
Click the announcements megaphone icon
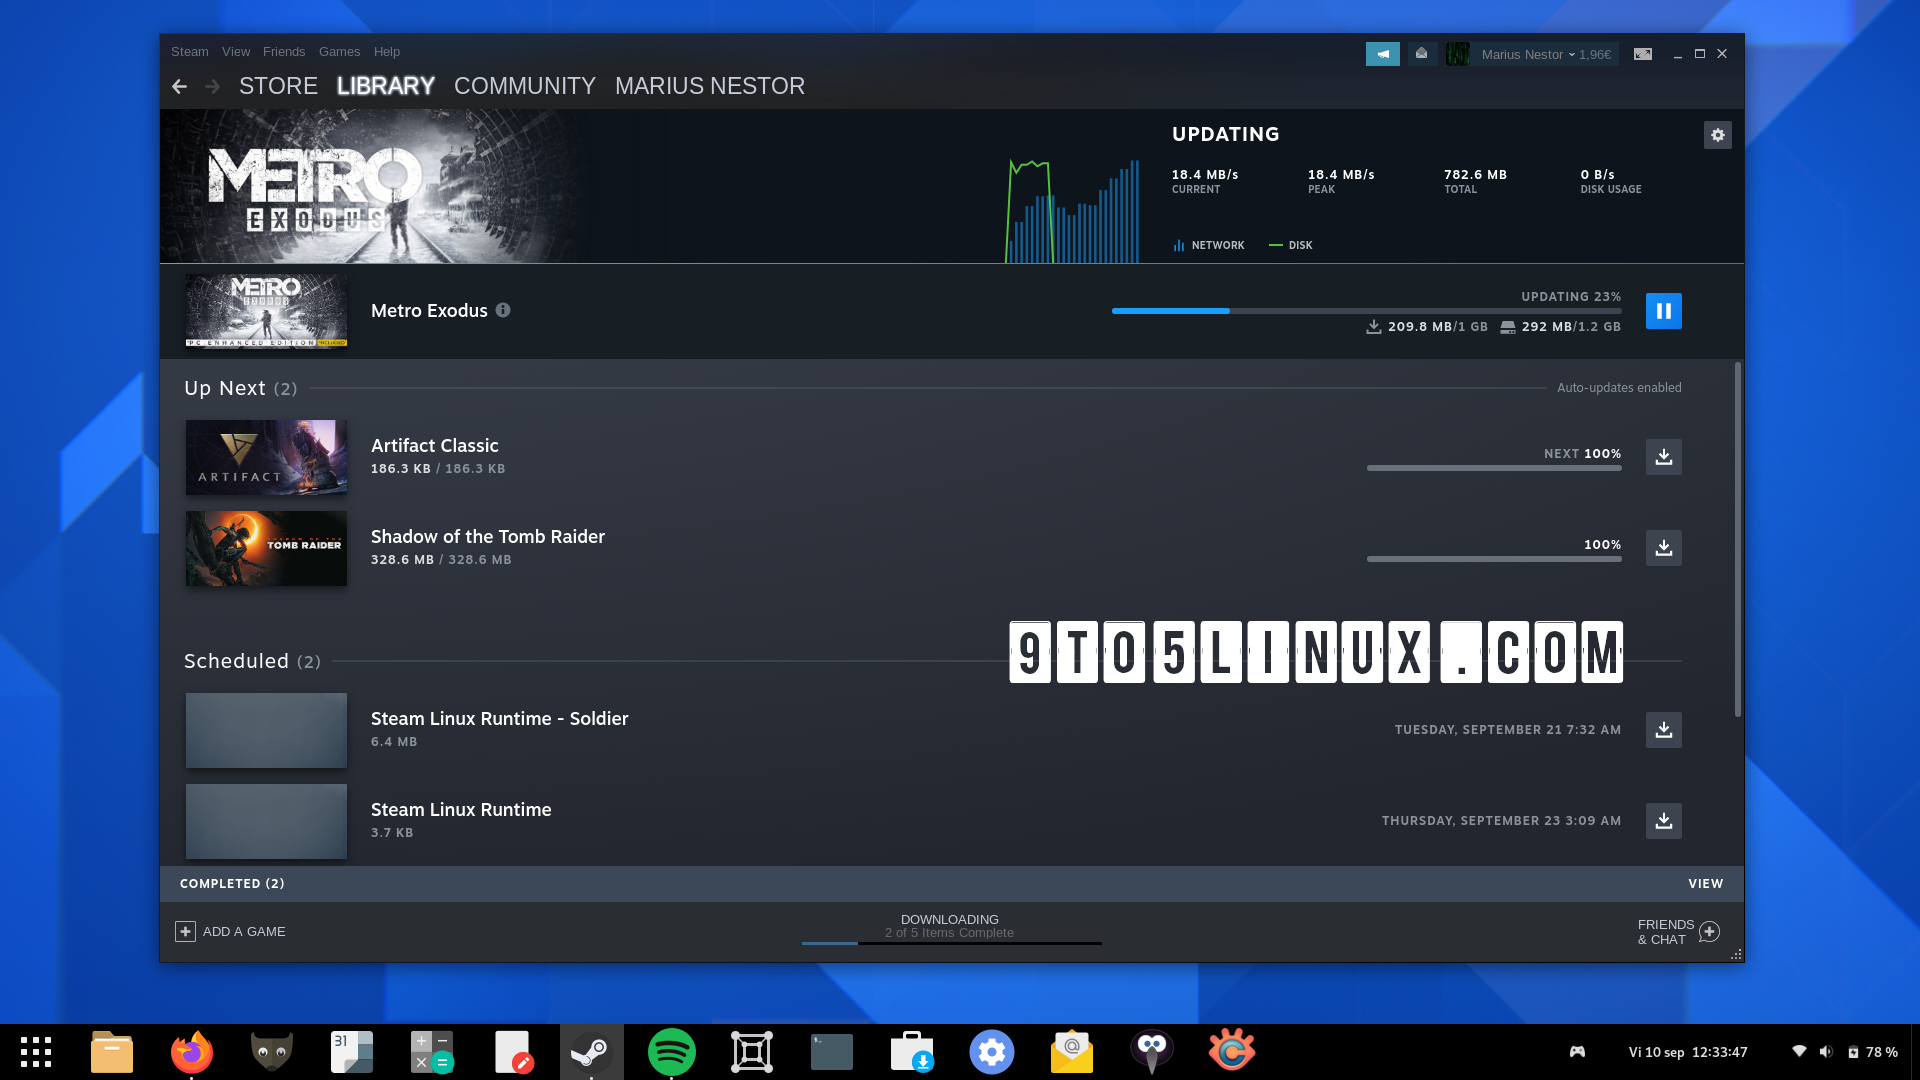click(x=1382, y=54)
